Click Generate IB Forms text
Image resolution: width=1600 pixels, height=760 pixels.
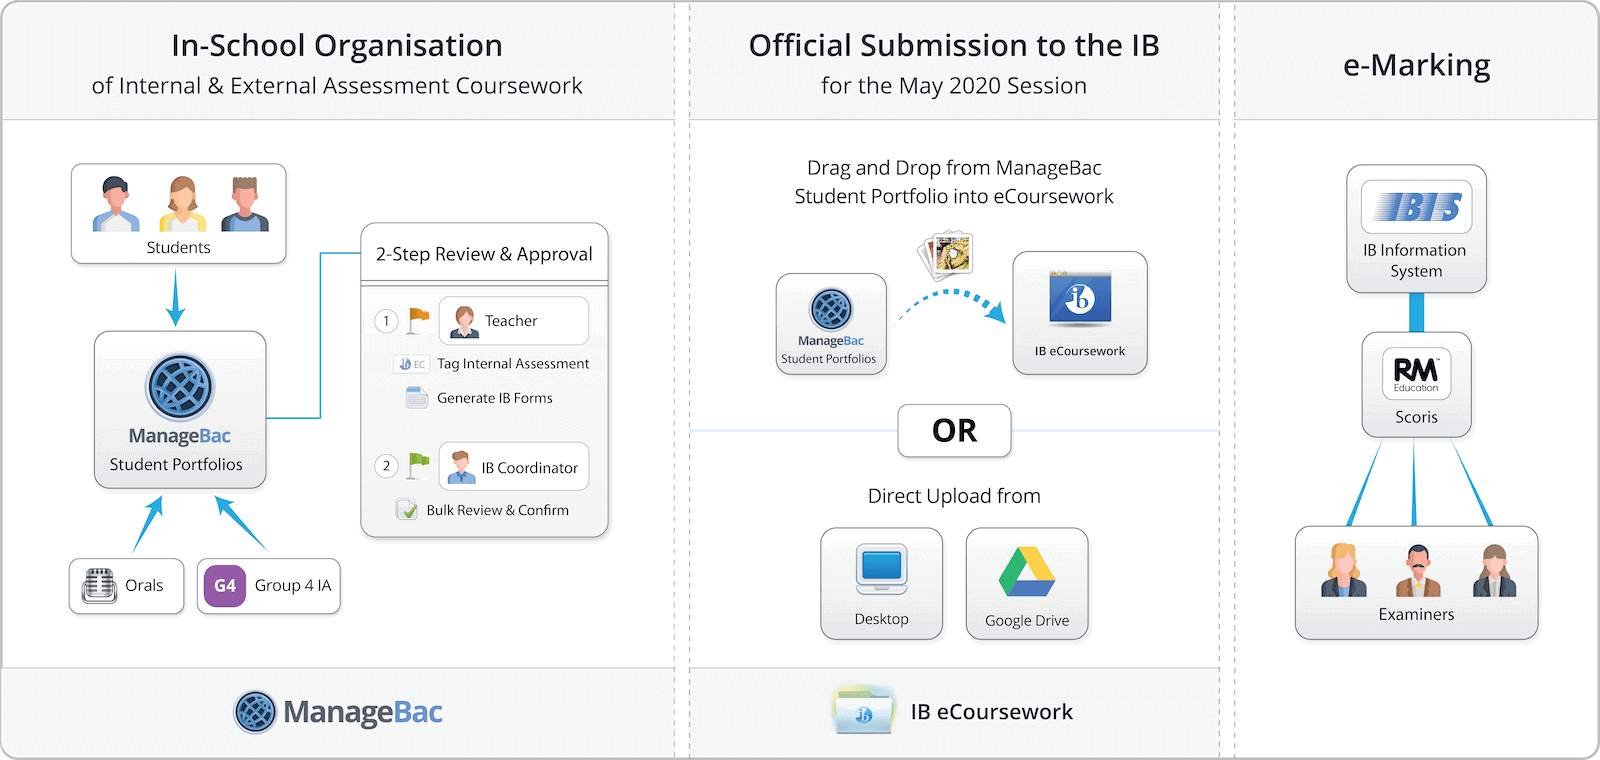coord(495,398)
